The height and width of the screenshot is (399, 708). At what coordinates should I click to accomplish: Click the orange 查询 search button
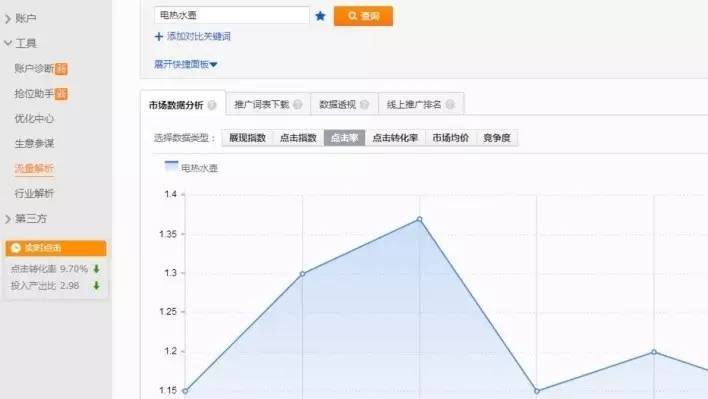(x=363, y=16)
